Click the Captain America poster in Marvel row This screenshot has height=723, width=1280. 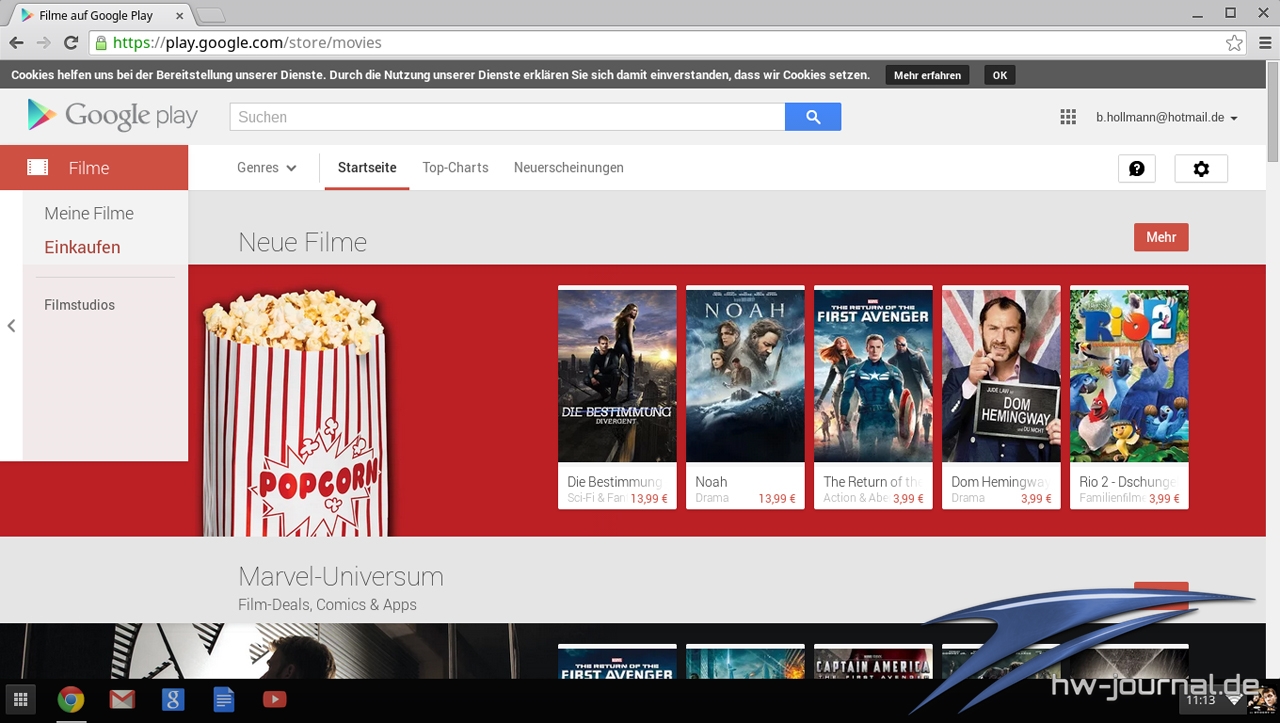(x=873, y=662)
